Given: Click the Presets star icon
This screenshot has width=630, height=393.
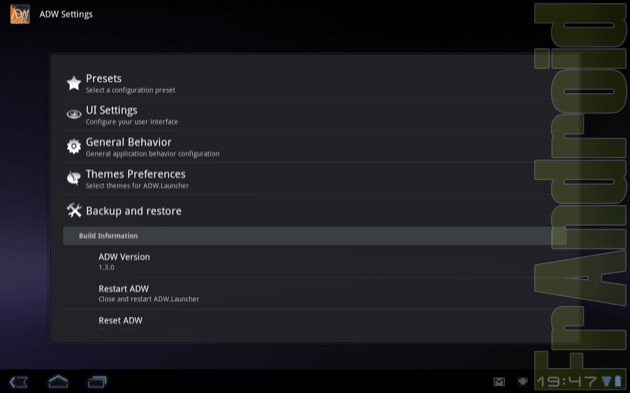Looking at the screenshot, I should (74, 83).
